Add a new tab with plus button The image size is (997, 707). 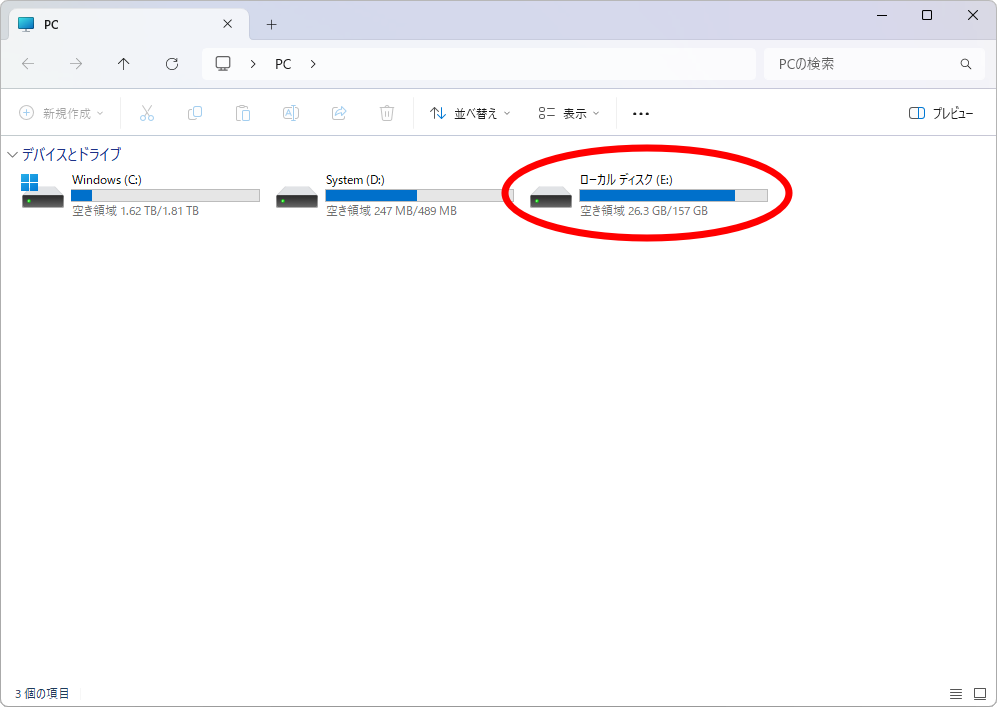271,24
